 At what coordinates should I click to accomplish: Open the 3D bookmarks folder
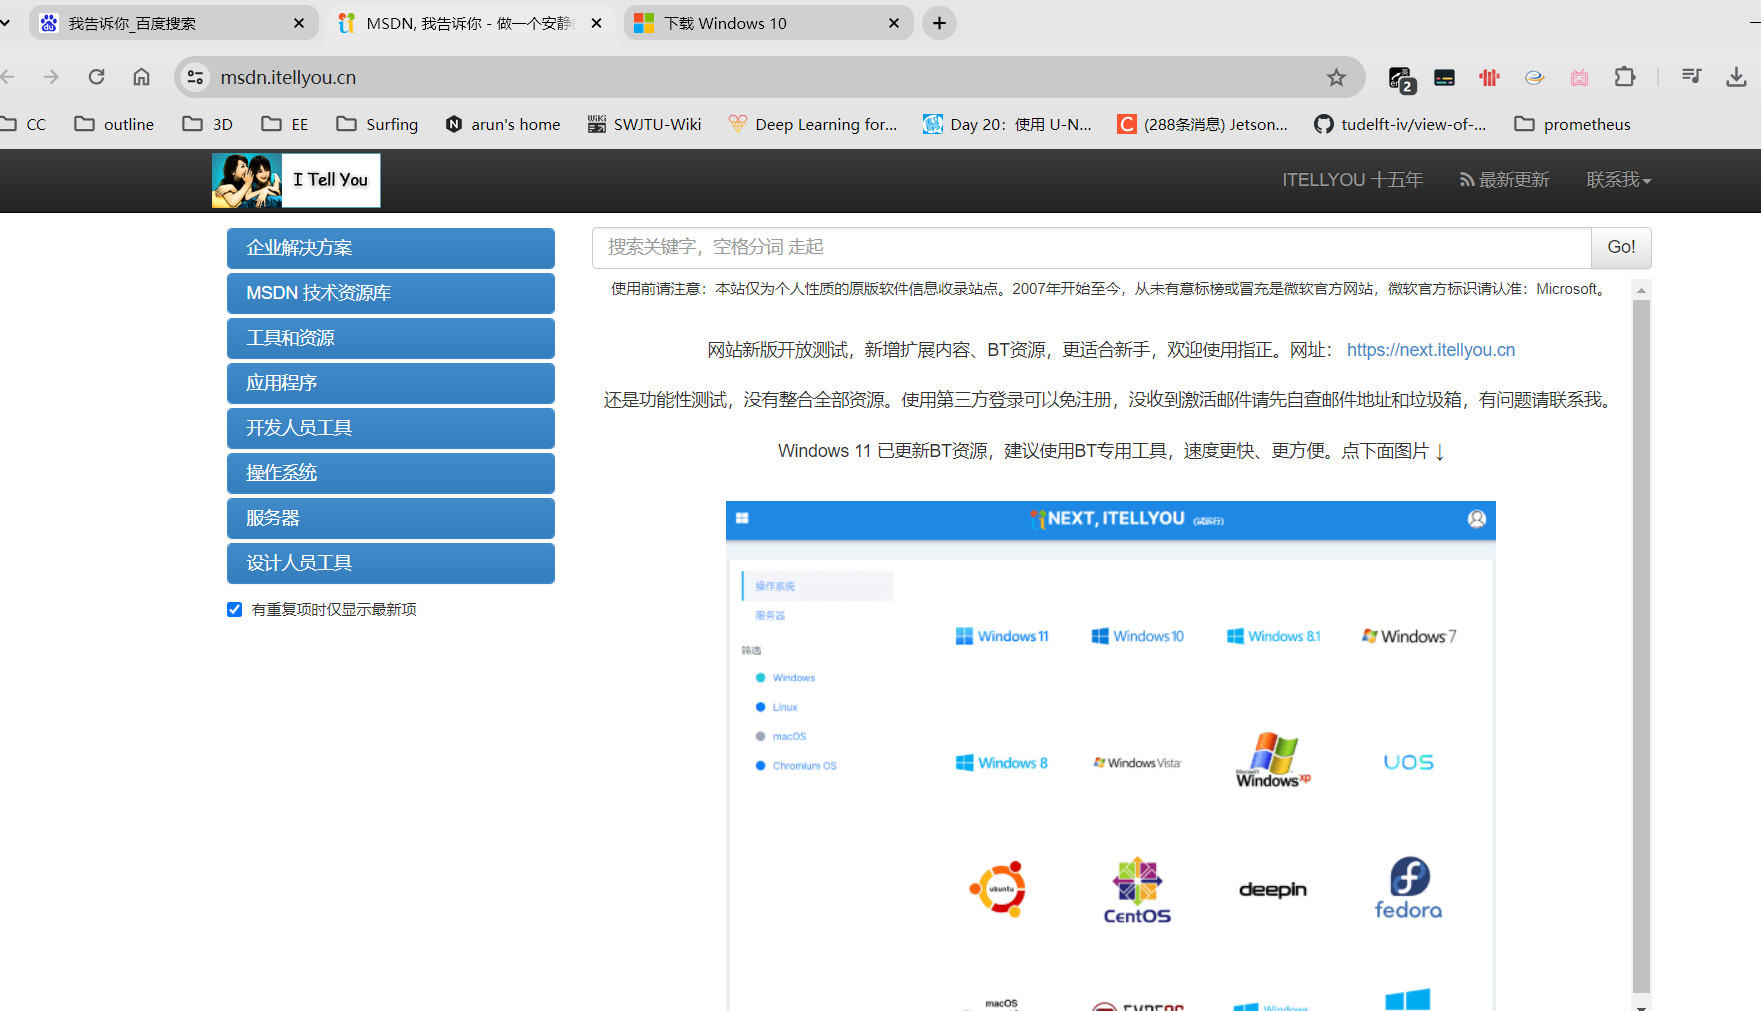click(x=207, y=124)
